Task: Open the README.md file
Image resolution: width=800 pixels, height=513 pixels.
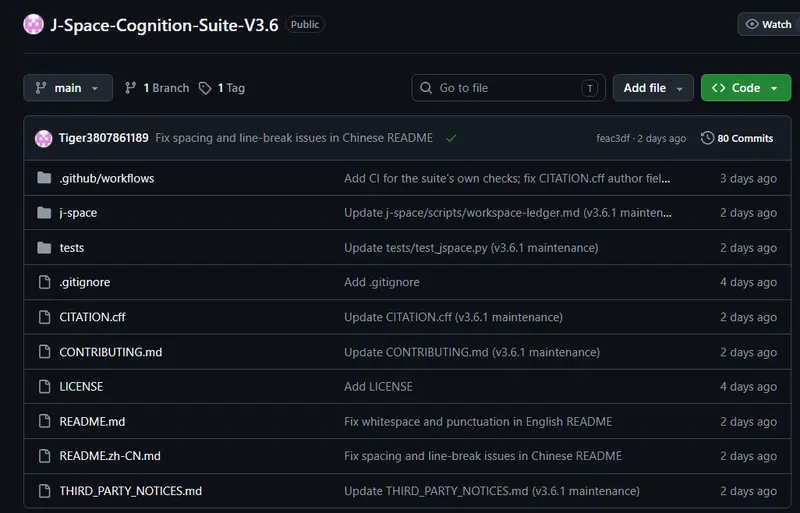Action: click(x=92, y=422)
